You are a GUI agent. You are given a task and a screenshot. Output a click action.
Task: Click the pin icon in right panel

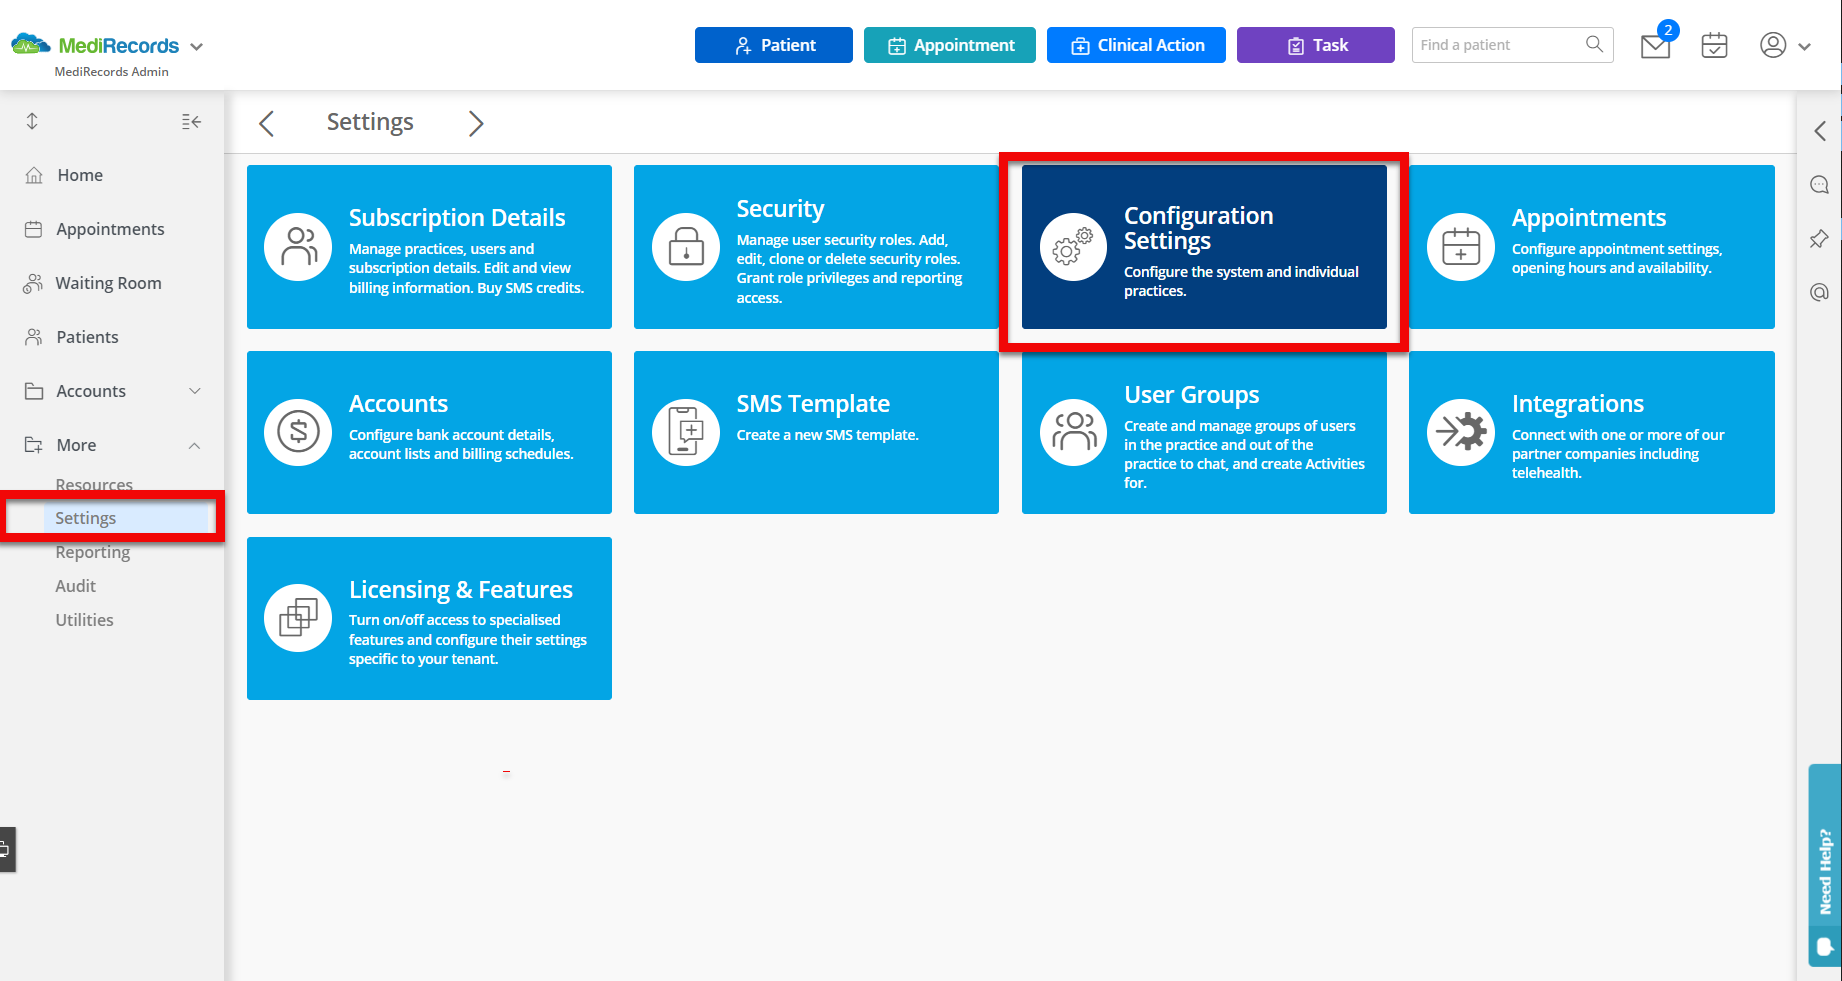[1820, 239]
